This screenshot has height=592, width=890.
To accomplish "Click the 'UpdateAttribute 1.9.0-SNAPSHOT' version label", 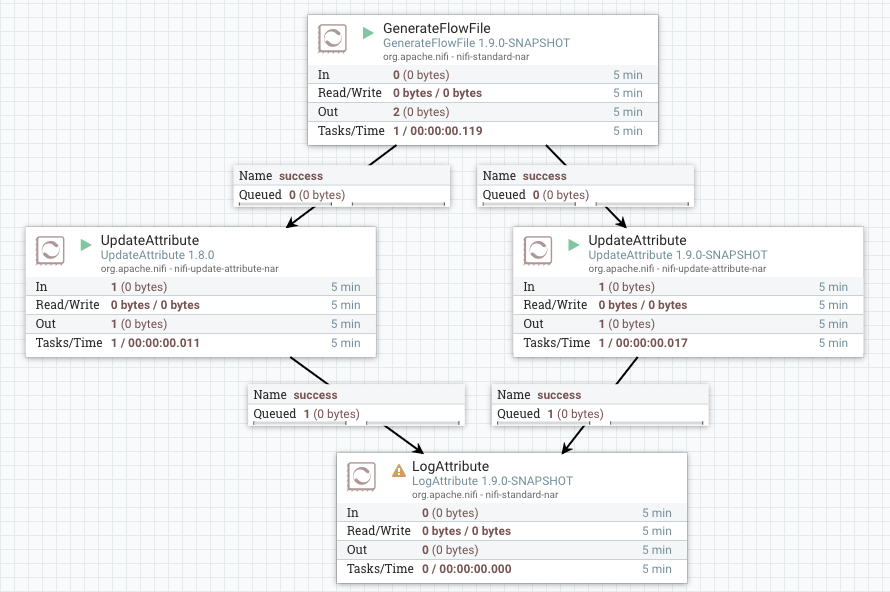I will 678,255.
